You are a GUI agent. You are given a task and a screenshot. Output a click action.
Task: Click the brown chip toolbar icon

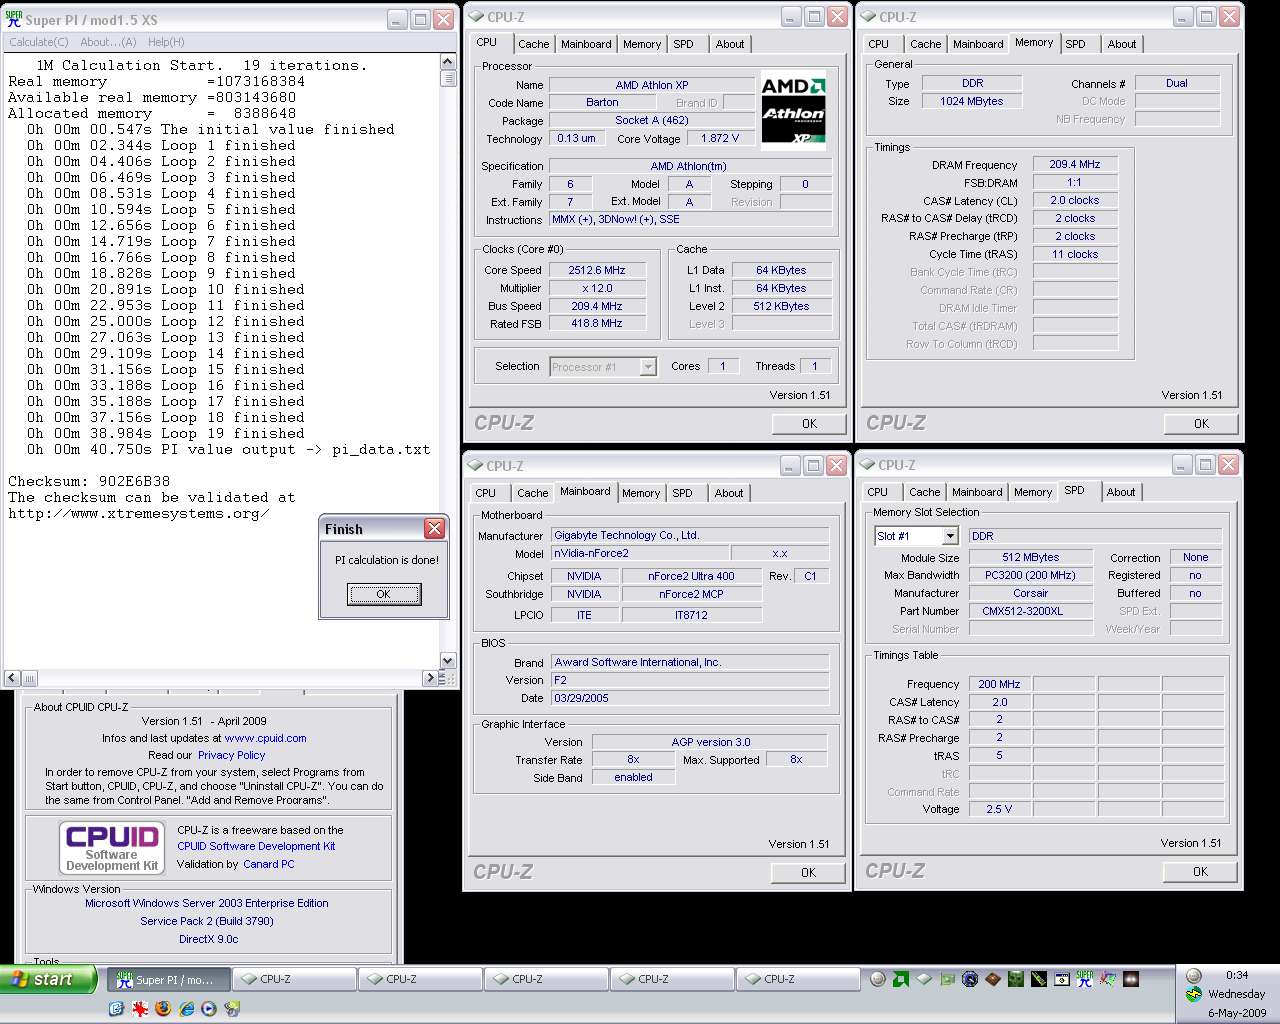[993, 979]
